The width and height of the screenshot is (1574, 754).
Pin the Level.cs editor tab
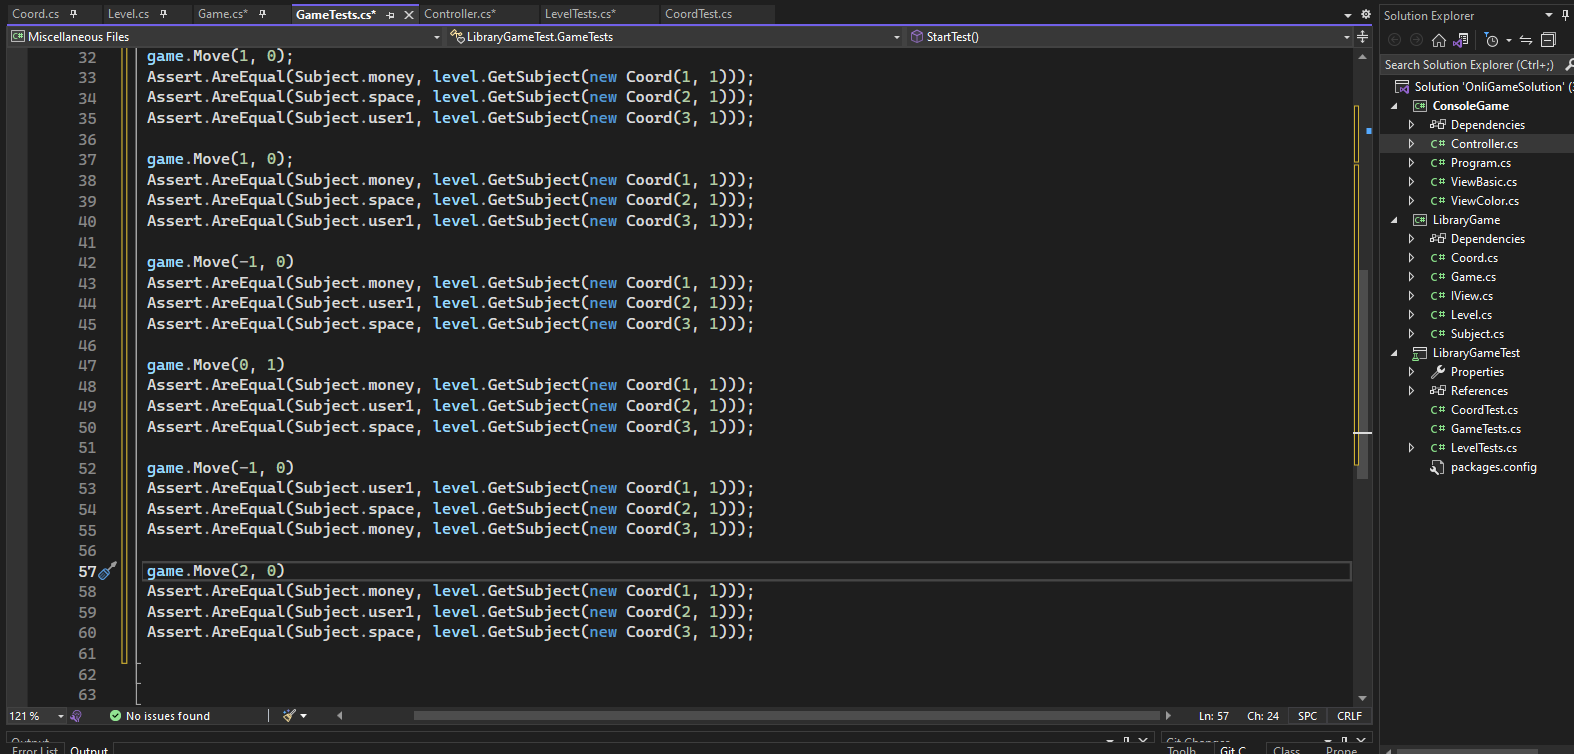[163, 14]
